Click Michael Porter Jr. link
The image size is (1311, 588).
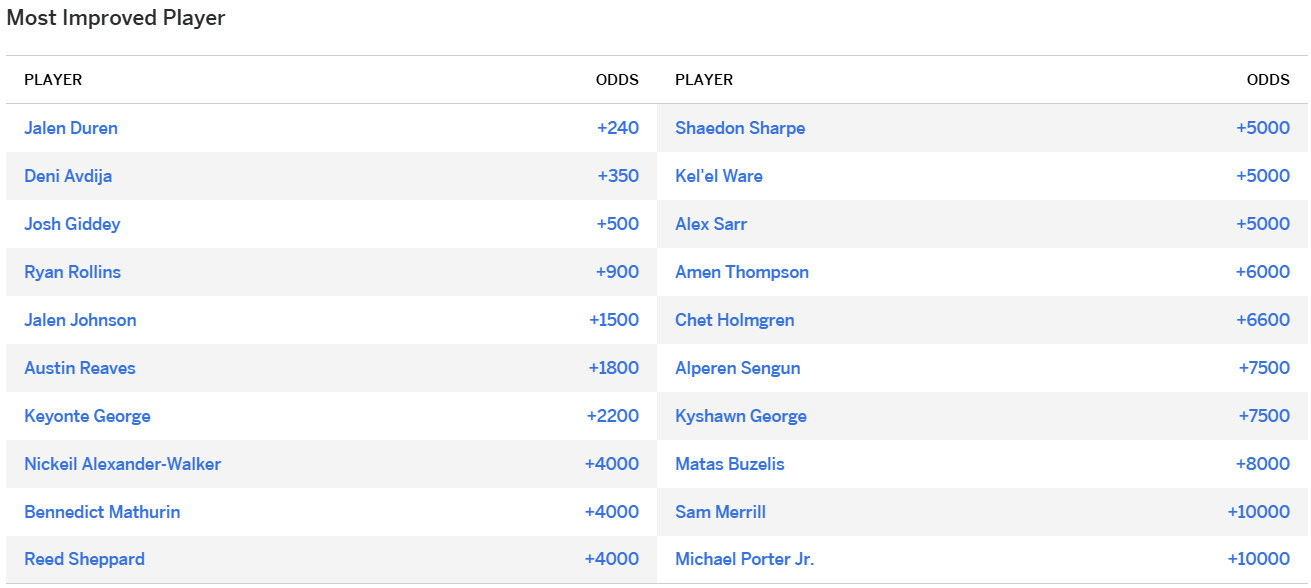tap(745, 560)
